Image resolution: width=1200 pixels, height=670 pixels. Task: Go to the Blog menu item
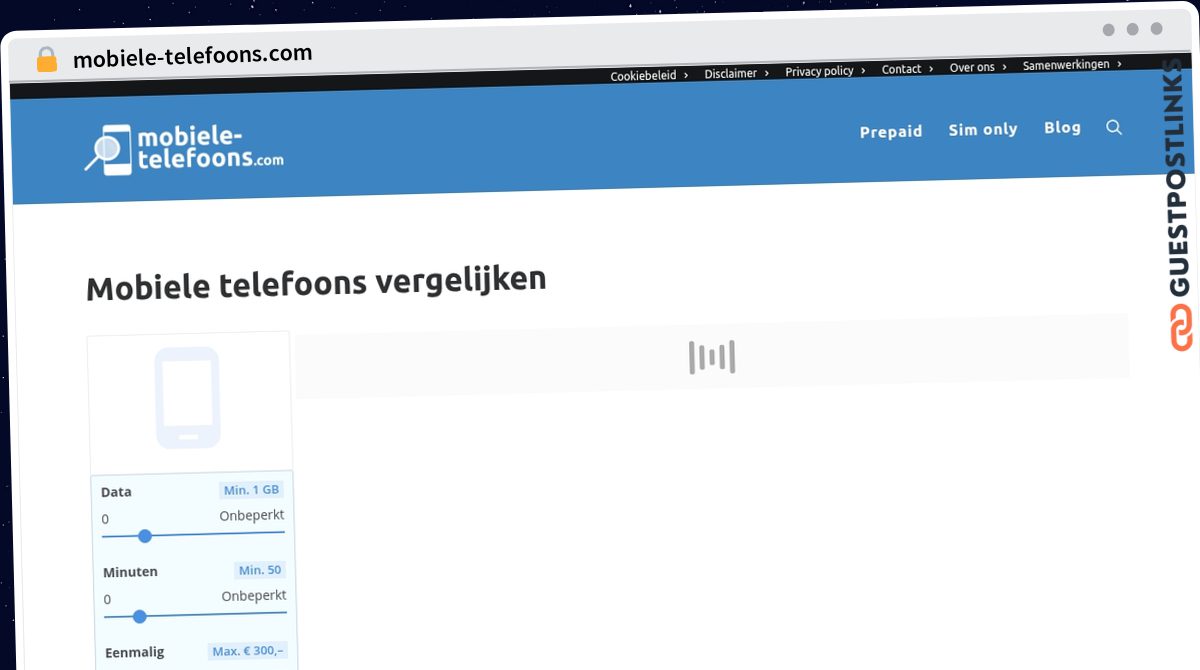click(x=1062, y=127)
